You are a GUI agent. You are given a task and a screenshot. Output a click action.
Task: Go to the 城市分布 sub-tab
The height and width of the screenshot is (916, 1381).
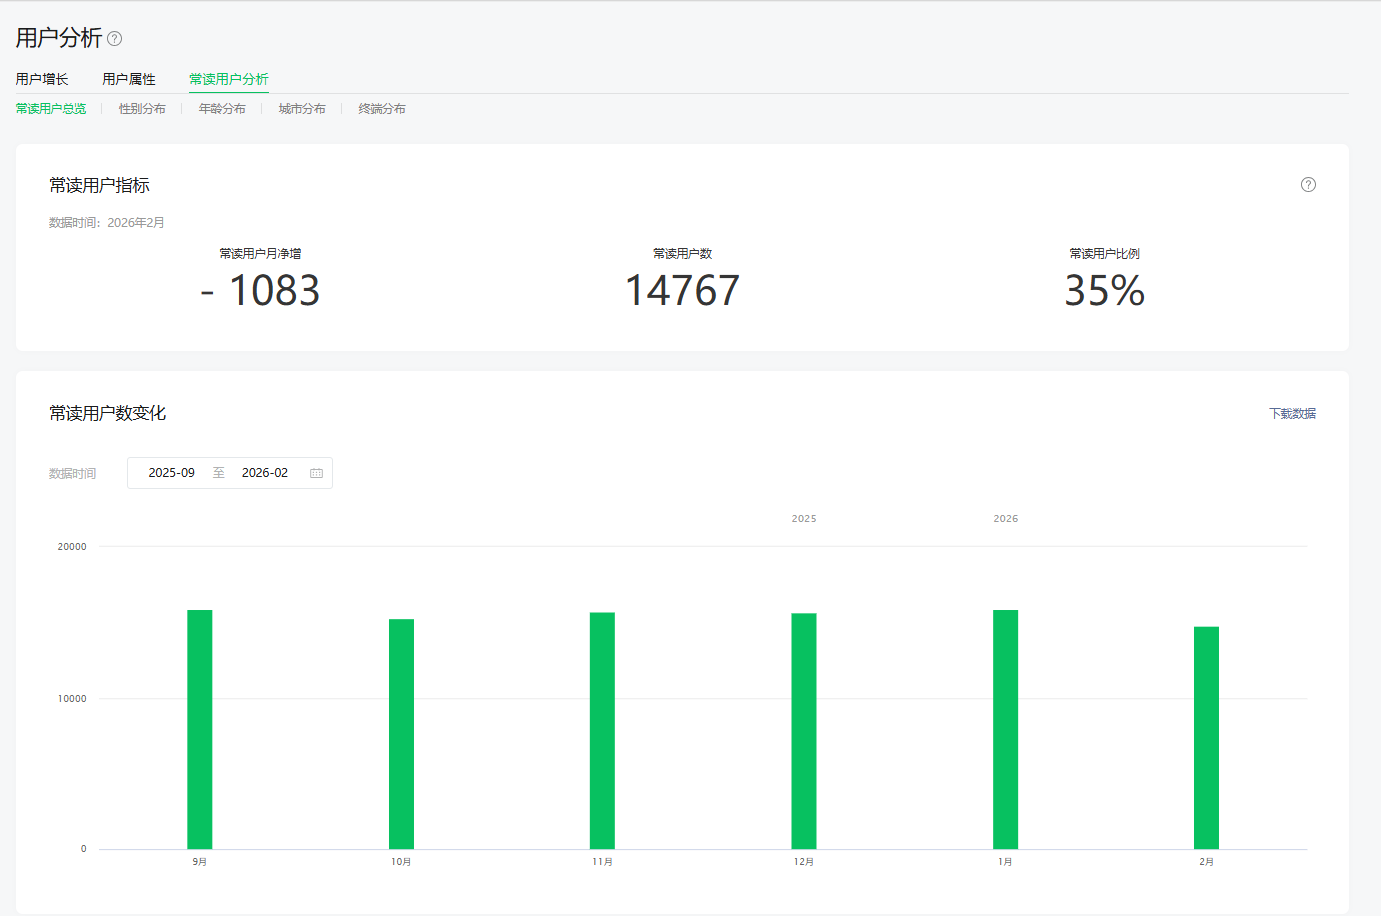click(x=302, y=109)
